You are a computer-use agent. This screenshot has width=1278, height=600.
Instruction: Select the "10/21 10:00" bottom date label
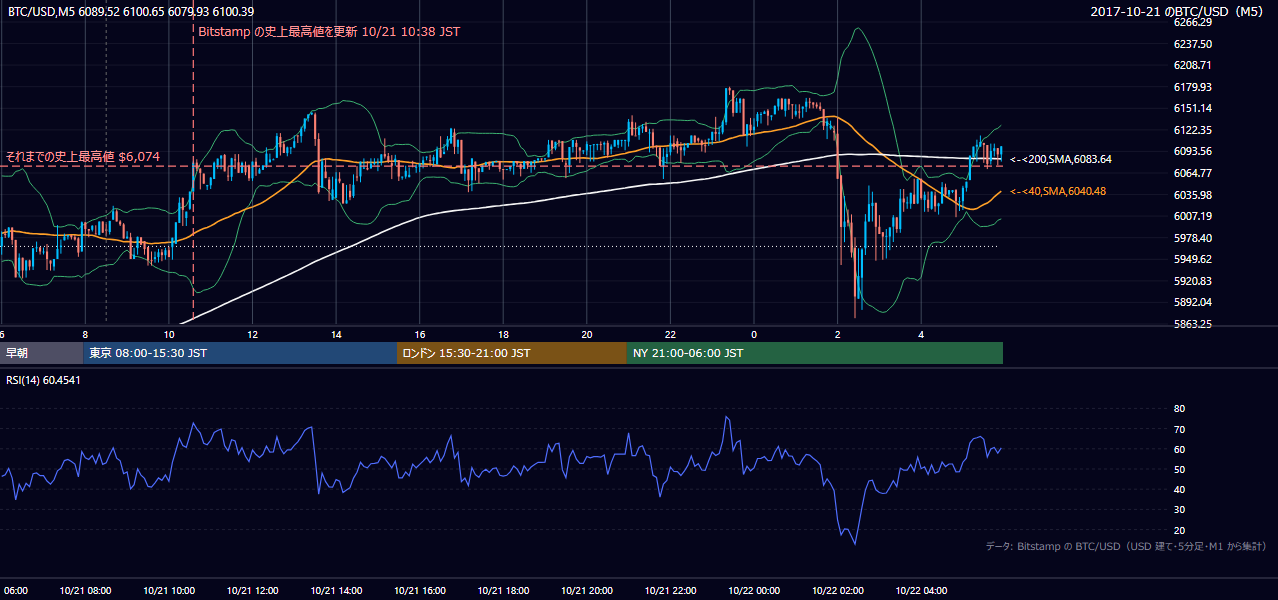pyautogui.click(x=169, y=591)
